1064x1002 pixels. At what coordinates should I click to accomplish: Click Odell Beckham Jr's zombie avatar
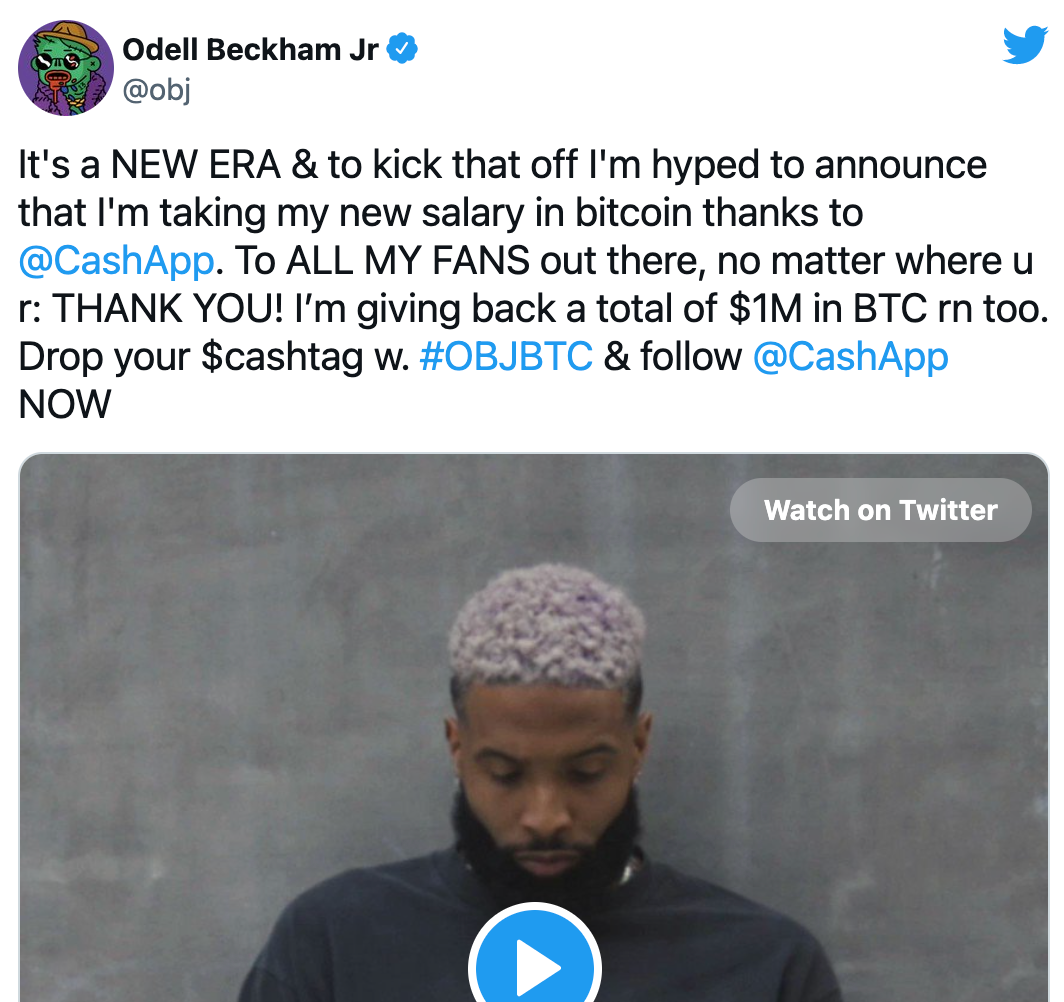pos(66,68)
